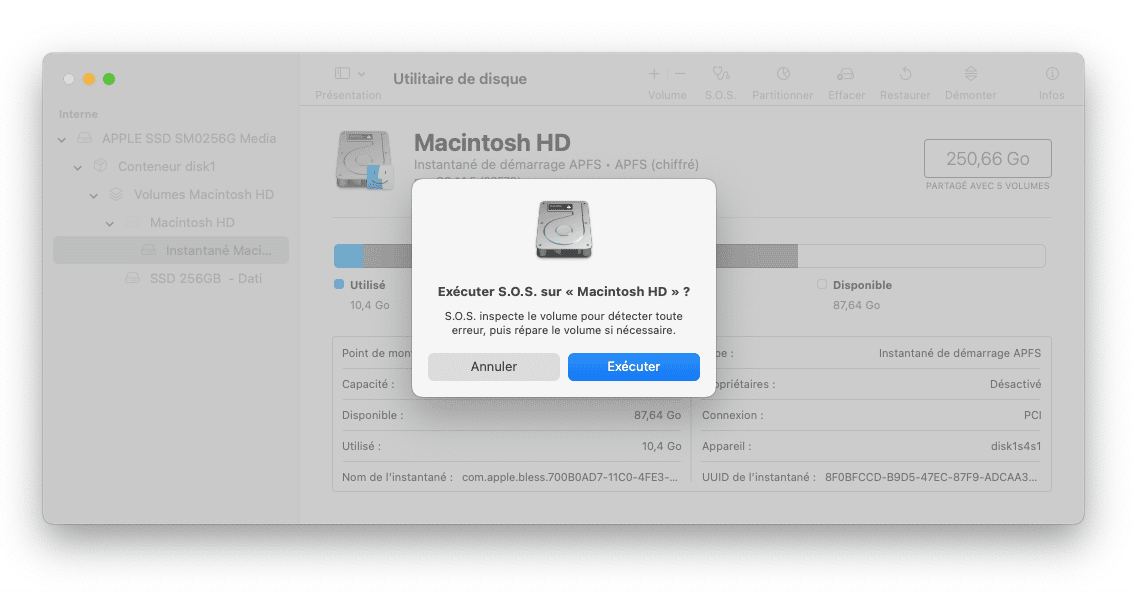Collapse the Volumes Macintosh HD chevron
The image size is (1131, 593).
click(x=94, y=196)
